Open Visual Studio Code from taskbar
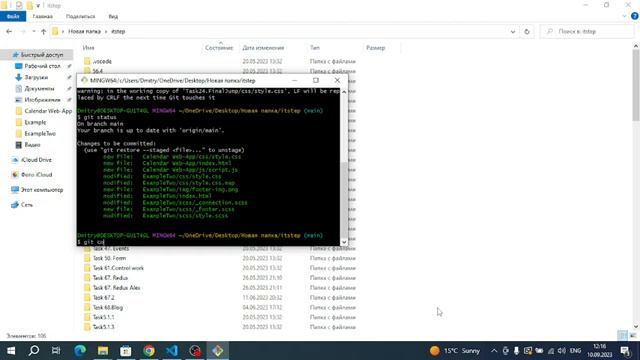Image resolution: width=640 pixels, height=360 pixels. (172, 351)
